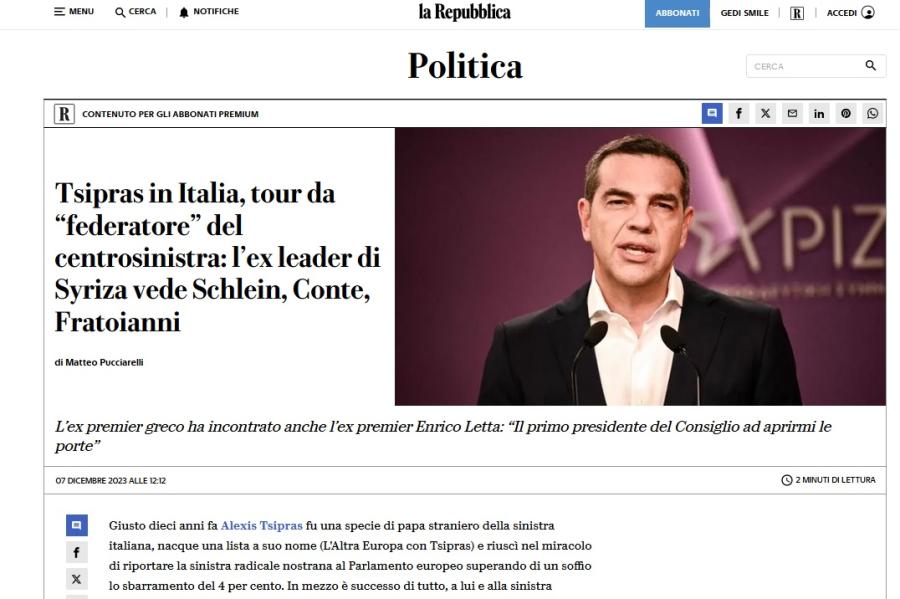Viewport: 900px width, 599px height.
Task: Open GEDI SMILE link
Action: (x=744, y=13)
